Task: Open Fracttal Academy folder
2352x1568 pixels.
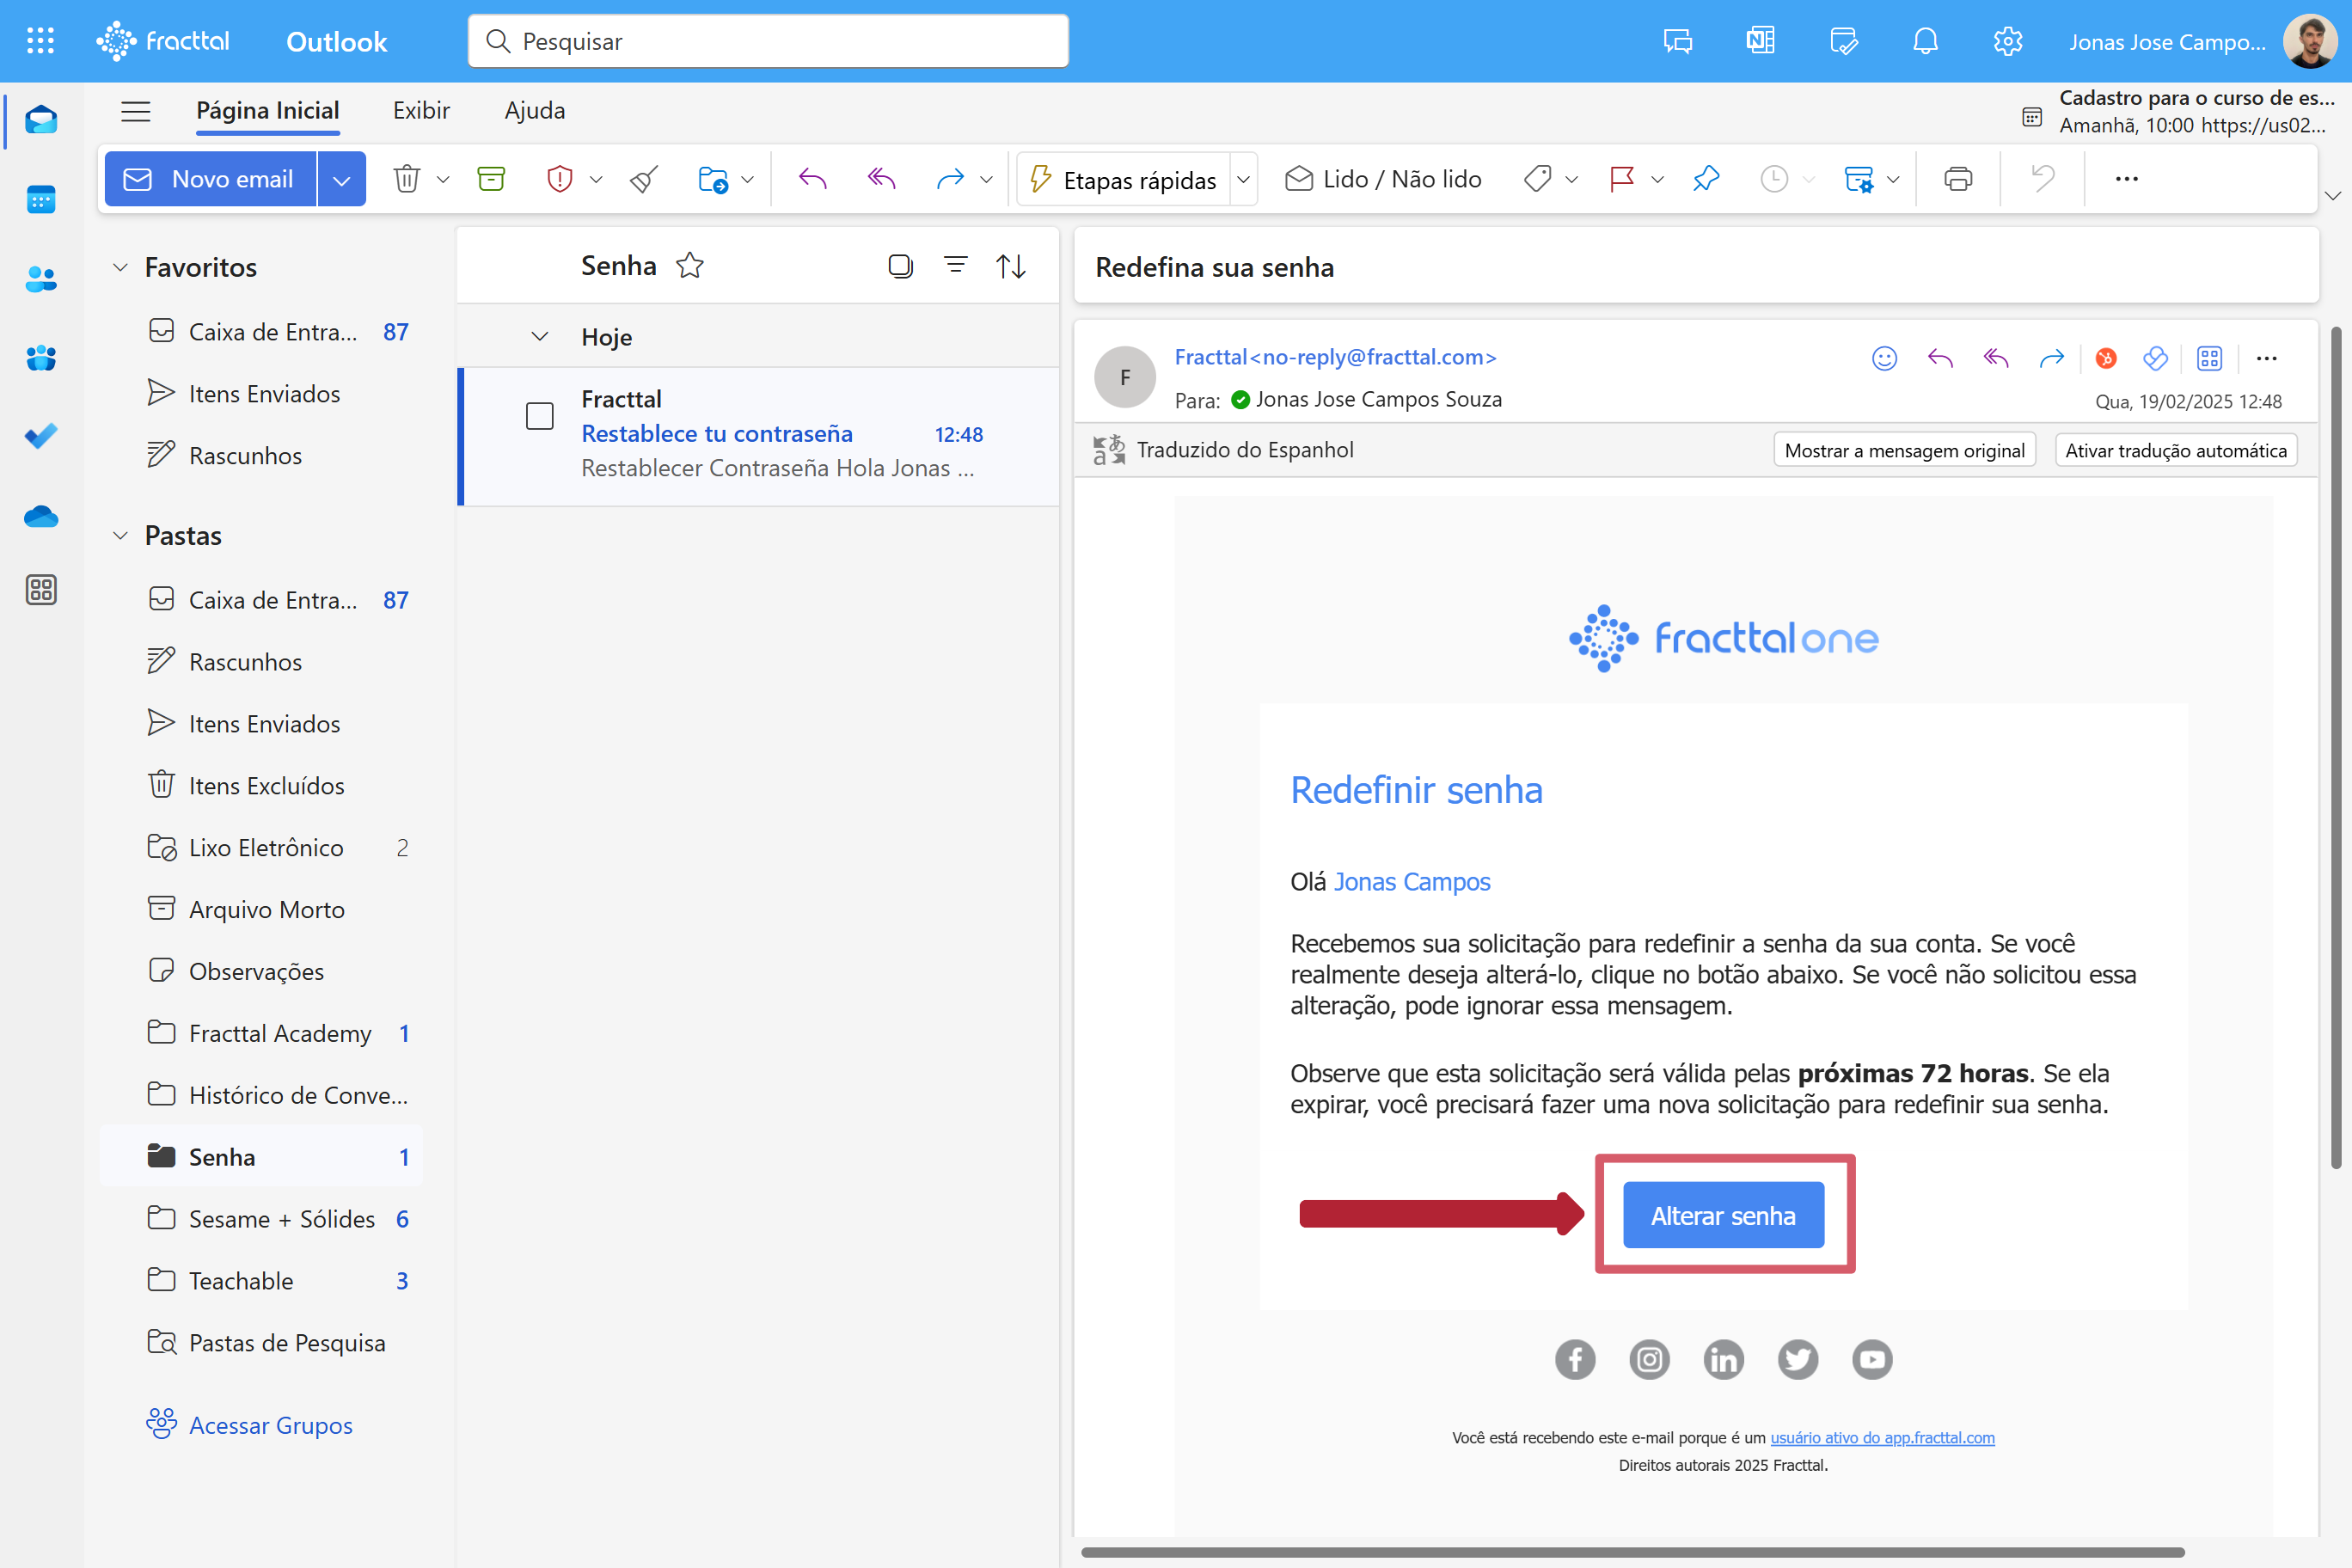Action: coord(262,1033)
